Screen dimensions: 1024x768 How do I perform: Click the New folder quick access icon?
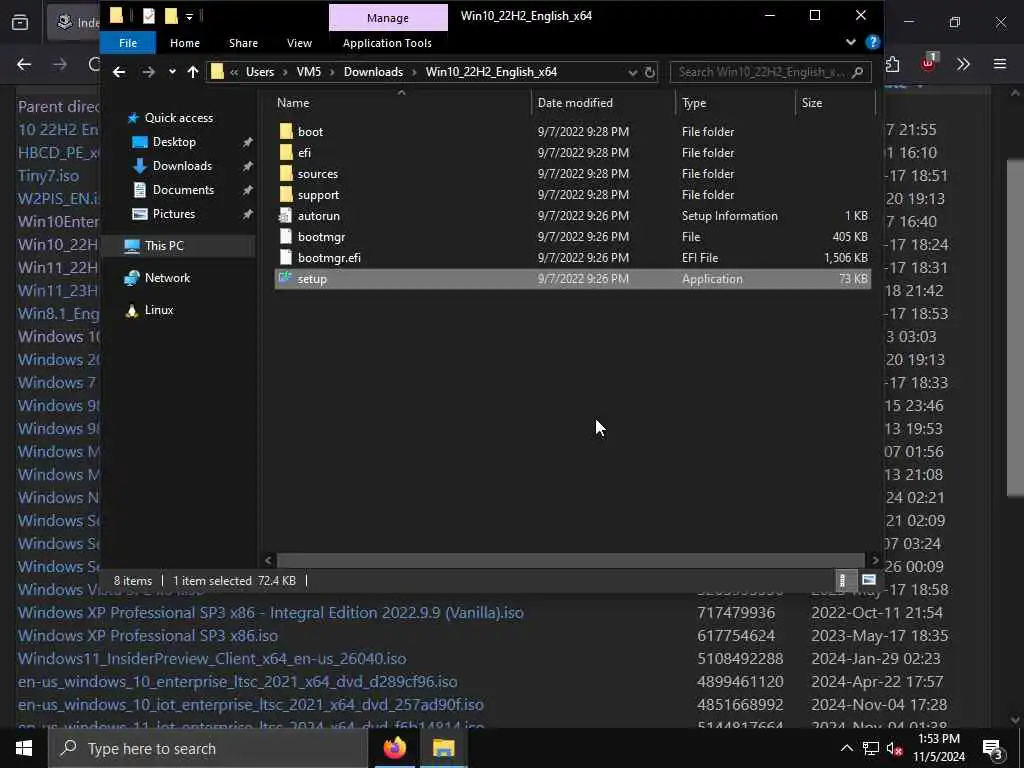[172, 16]
